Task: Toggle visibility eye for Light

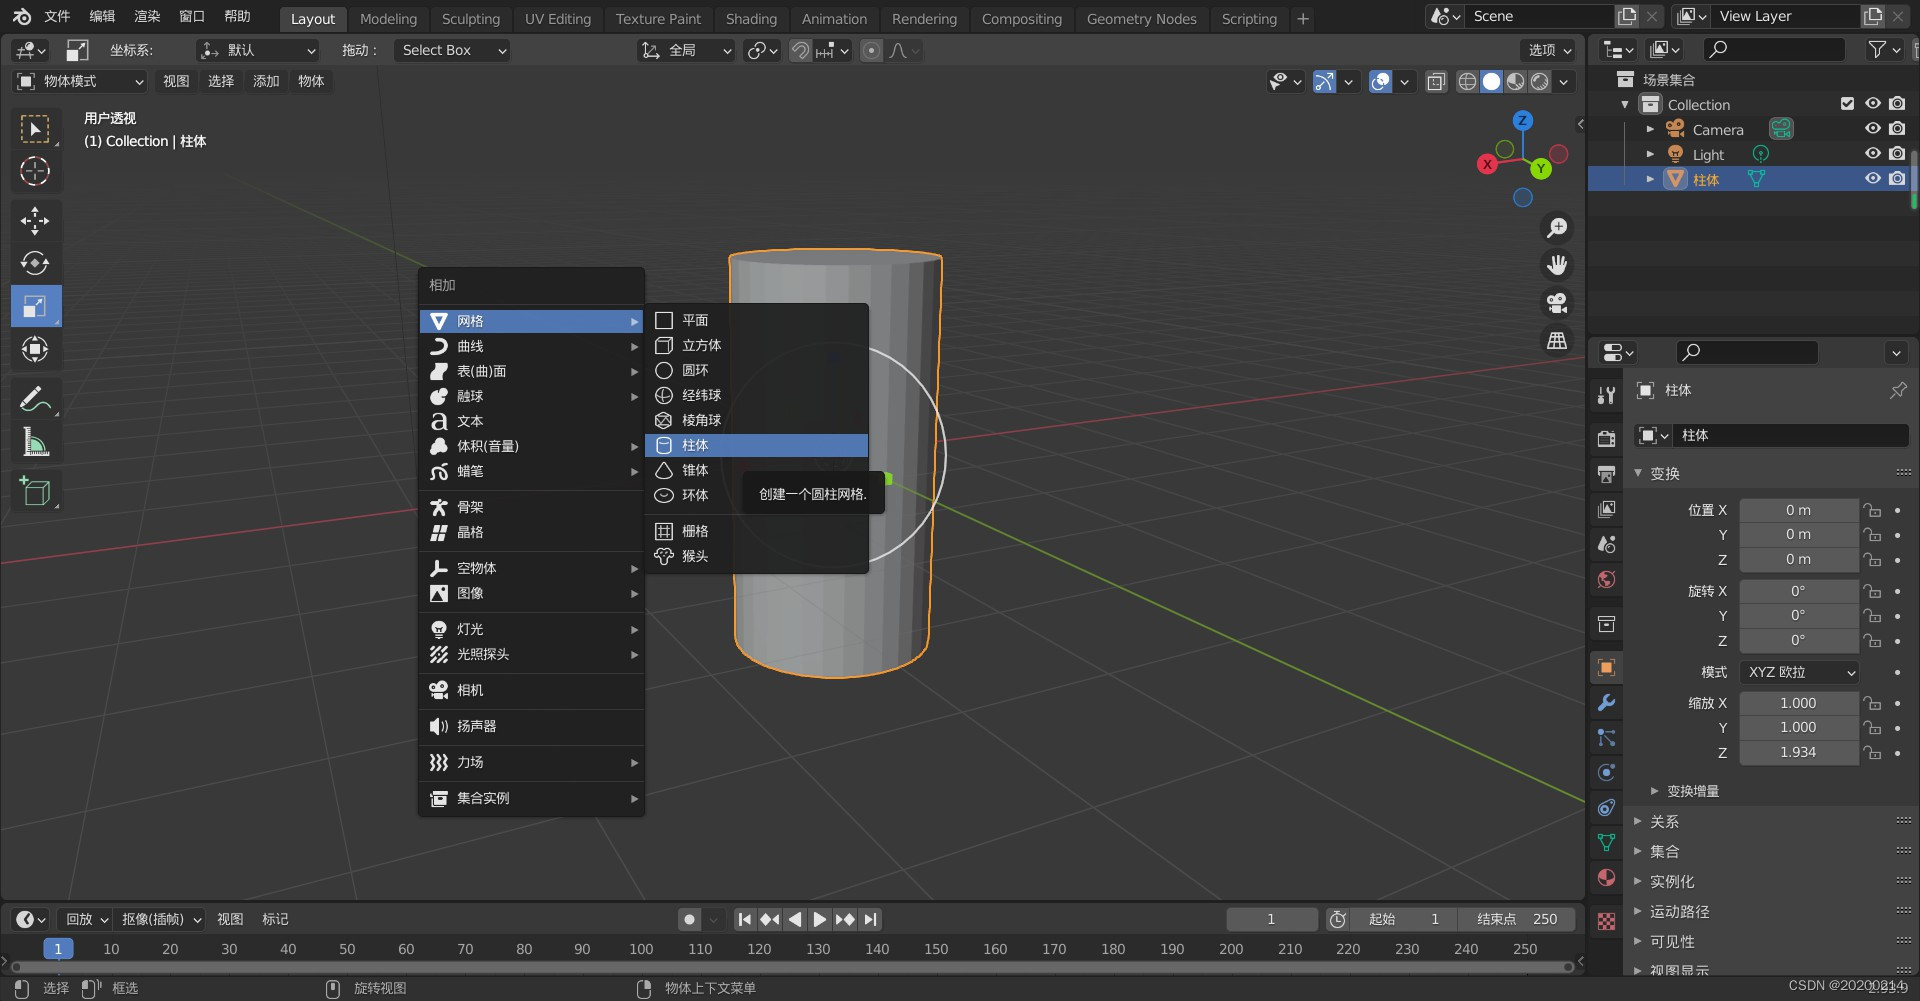Action: 1873,154
